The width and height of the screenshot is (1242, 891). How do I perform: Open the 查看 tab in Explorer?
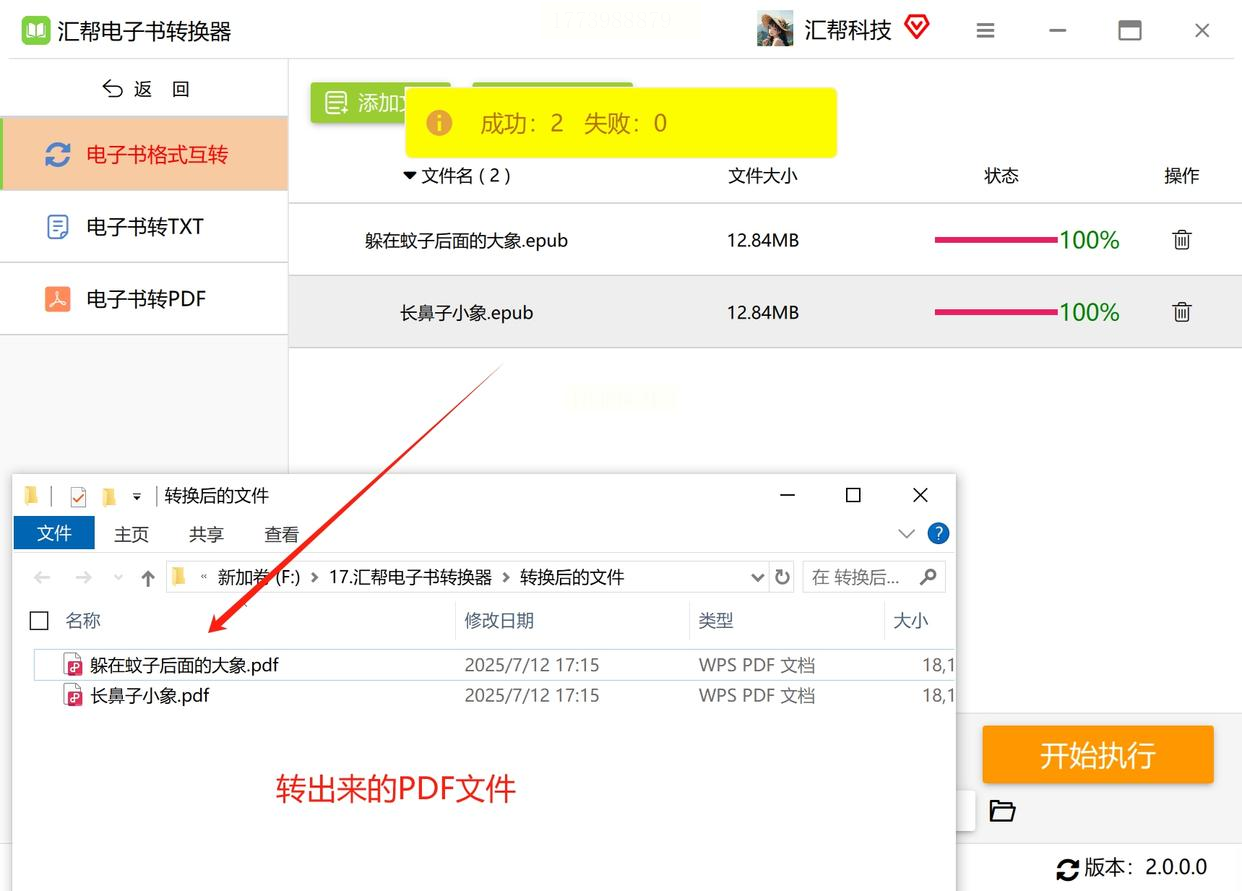(x=281, y=535)
